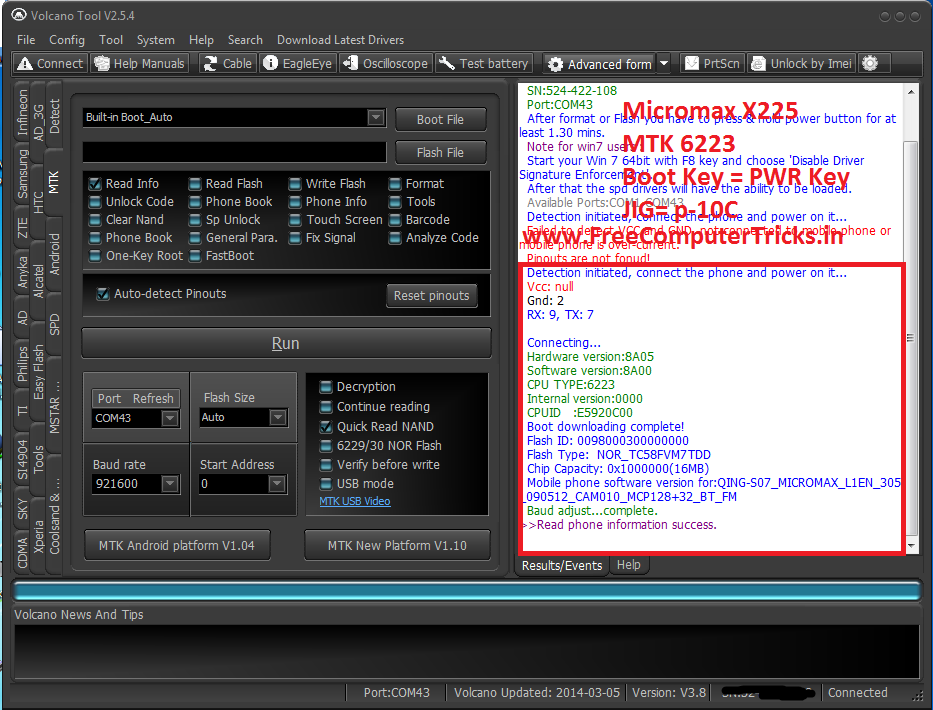
Task: Click the Test battery wrench icon
Action: pyautogui.click(x=446, y=63)
